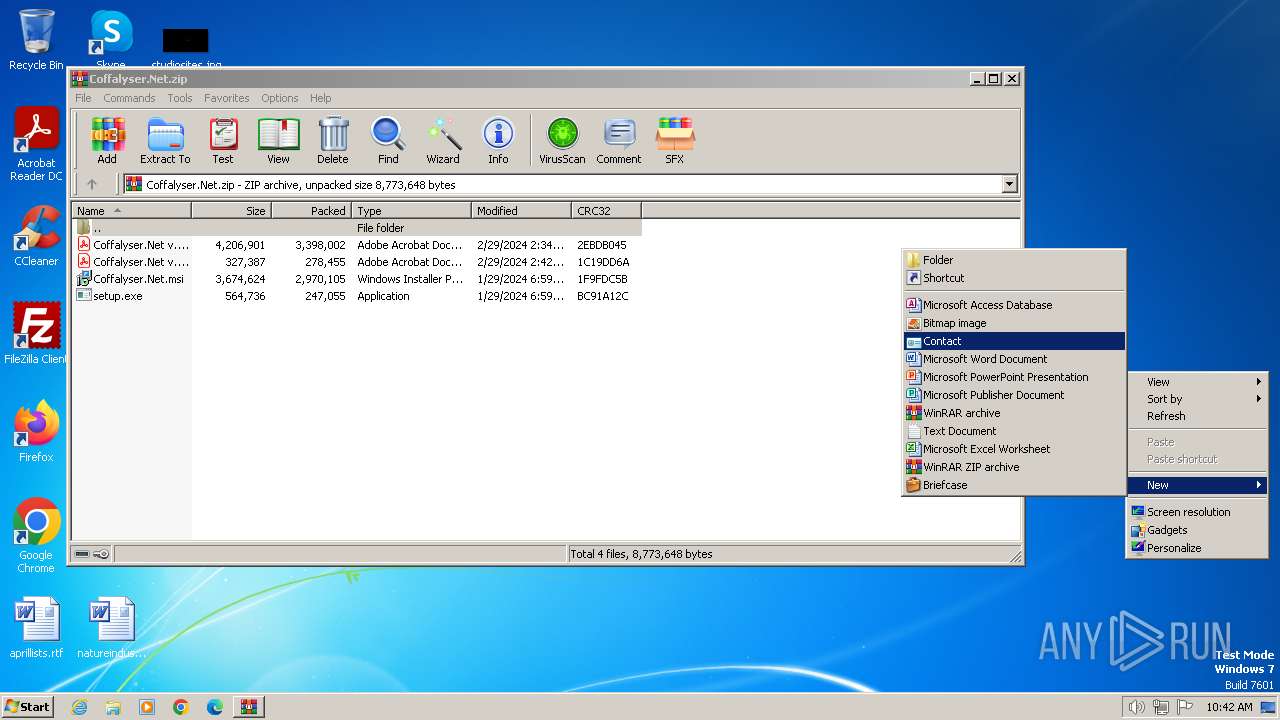The height and width of the screenshot is (720, 1280).
Task: Open the Find magnifier tool
Action: [388, 141]
